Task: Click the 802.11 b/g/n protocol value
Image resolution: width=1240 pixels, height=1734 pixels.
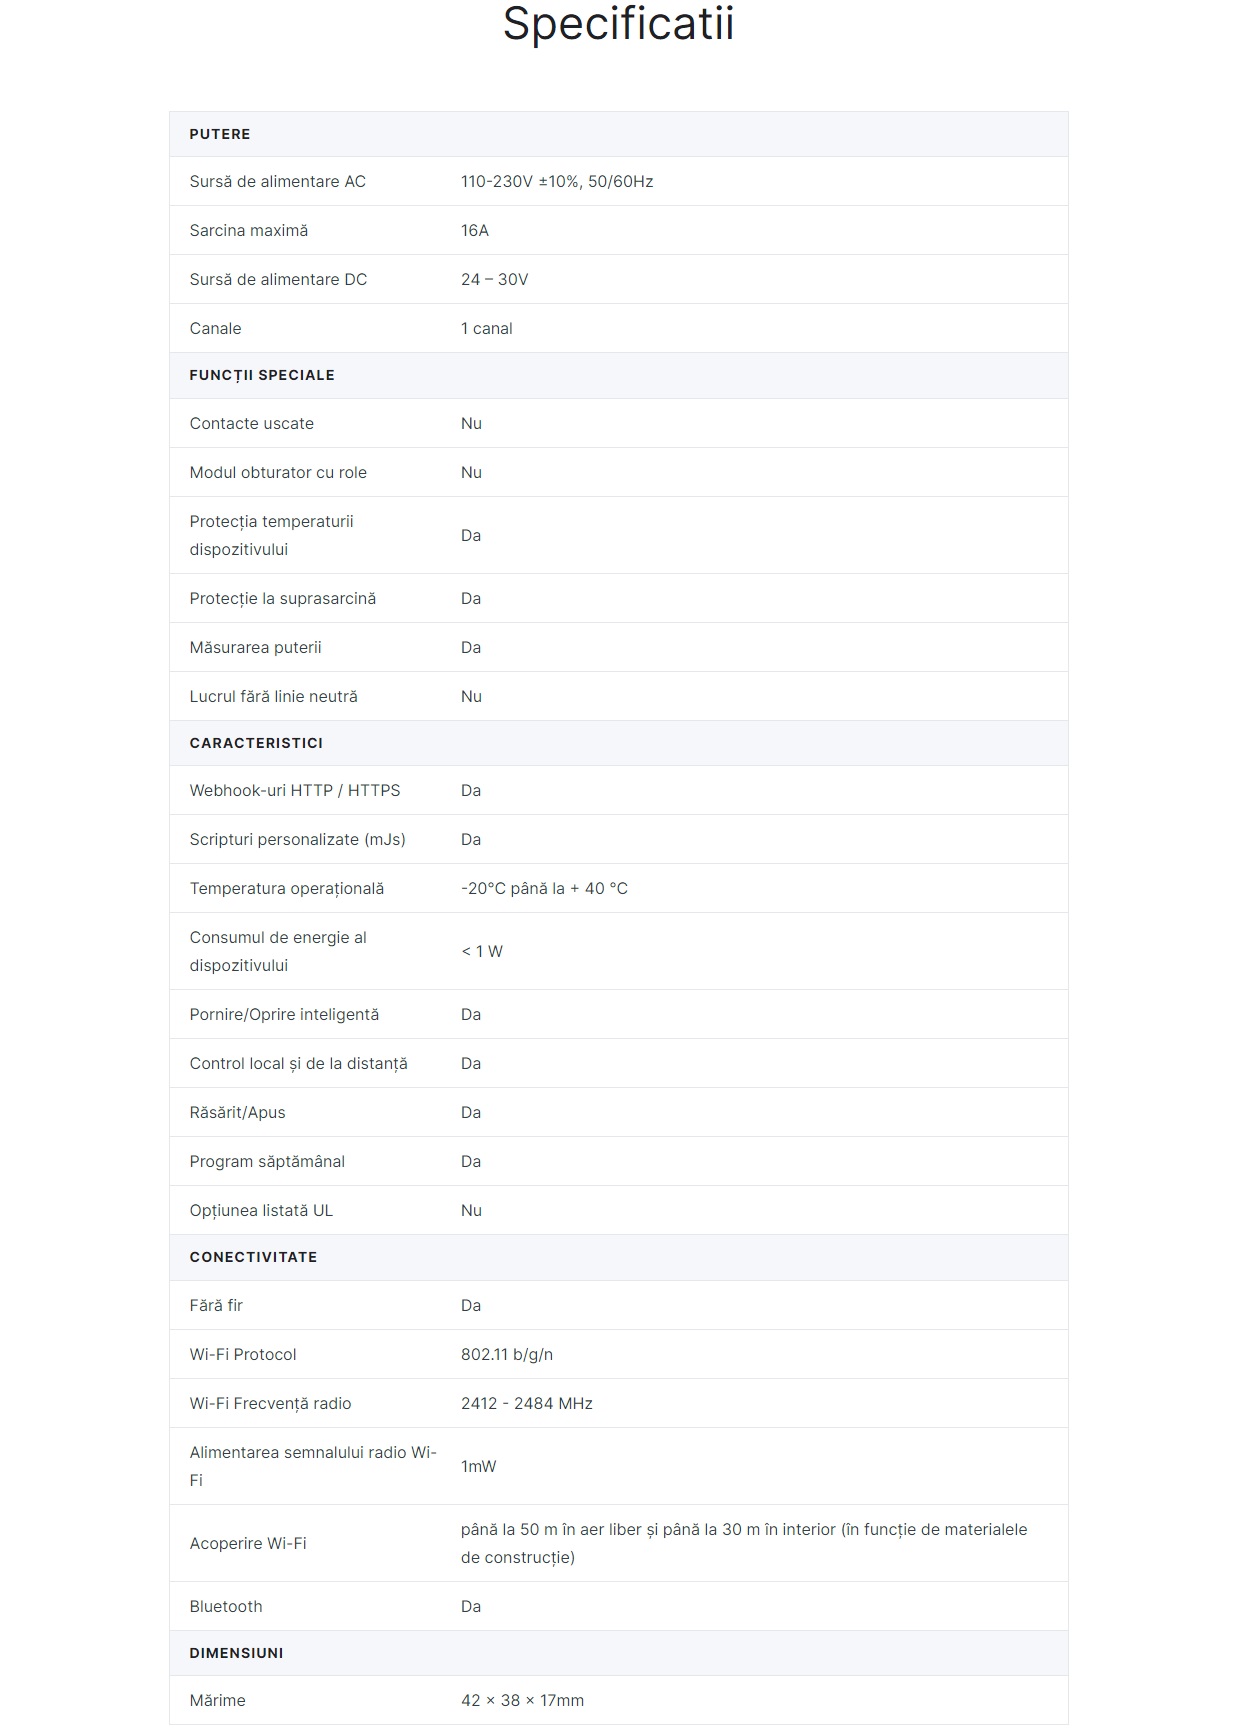Action: pyautogui.click(x=506, y=1354)
